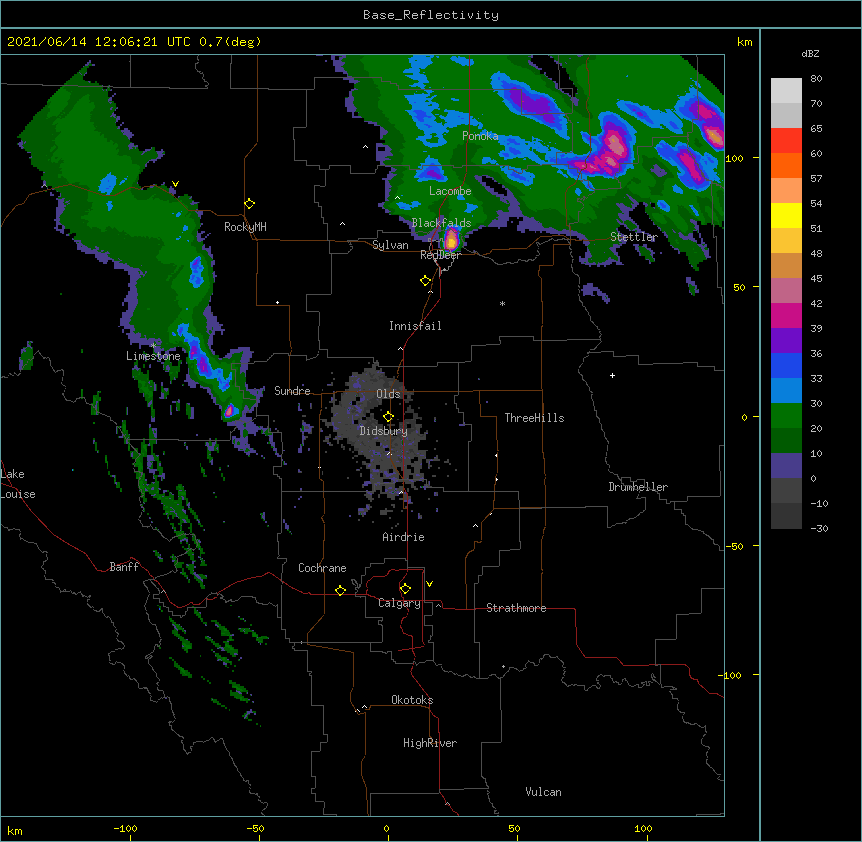
Task: Click the Calgary city label
Action: coord(400,603)
